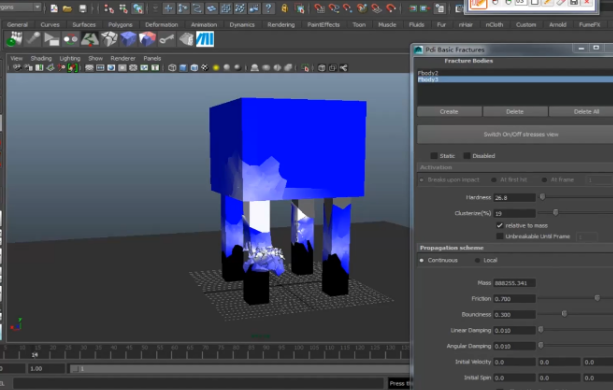Create a new scene from the status line

(54, 8)
